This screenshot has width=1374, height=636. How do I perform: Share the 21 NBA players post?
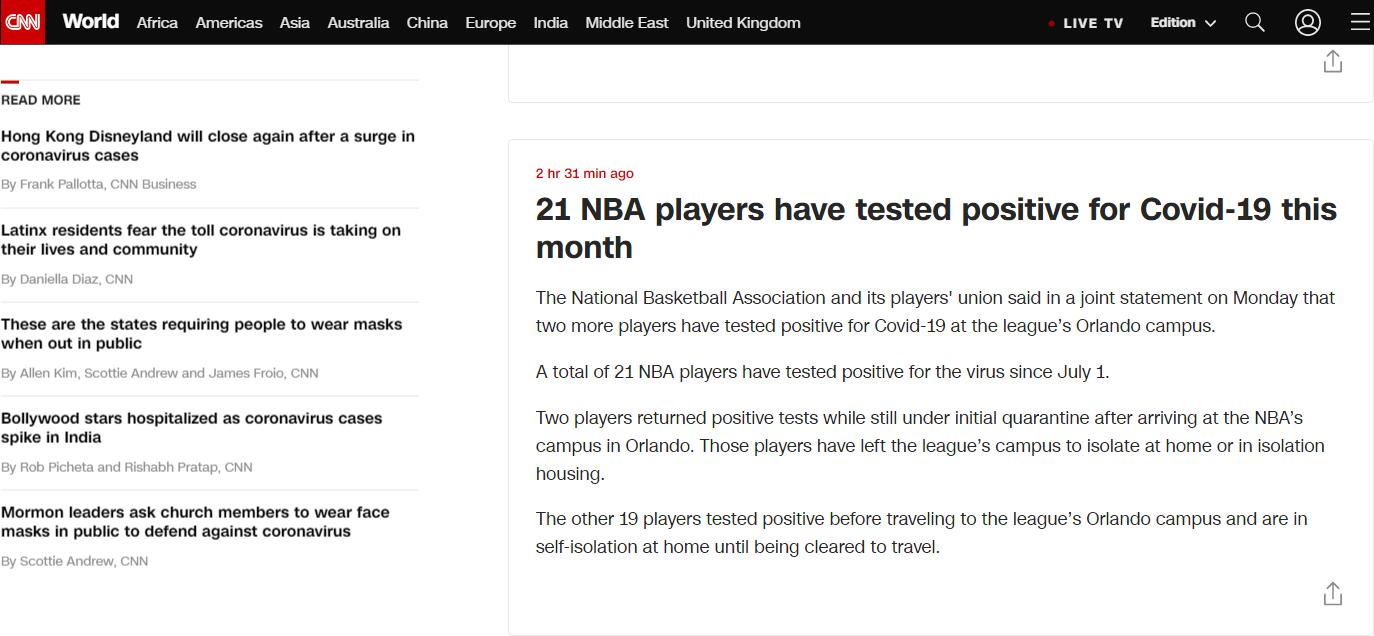[1332, 593]
